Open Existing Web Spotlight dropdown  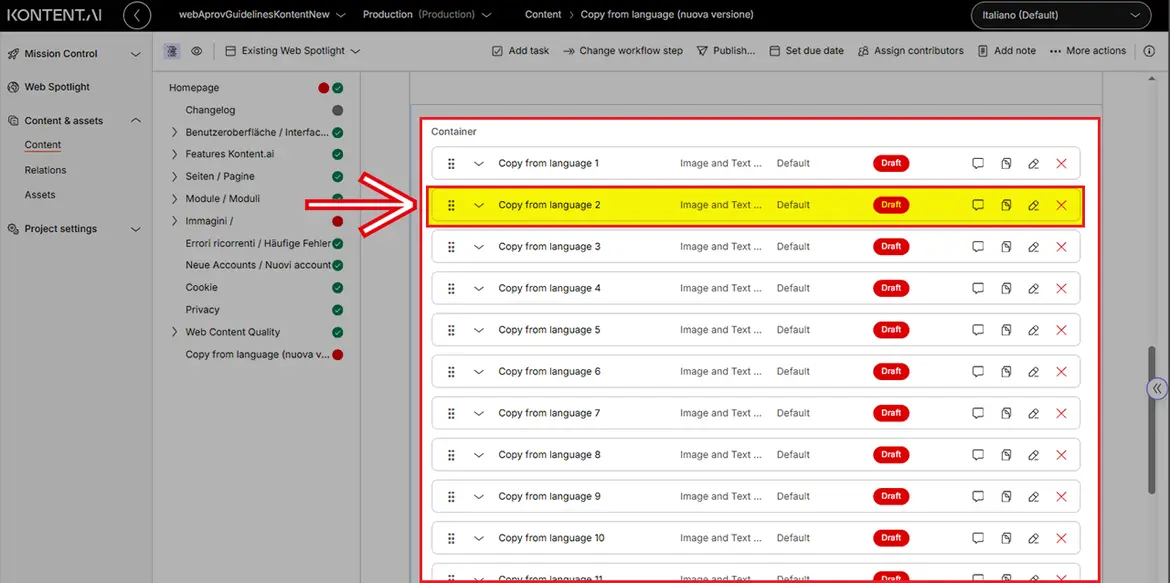point(292,51)
